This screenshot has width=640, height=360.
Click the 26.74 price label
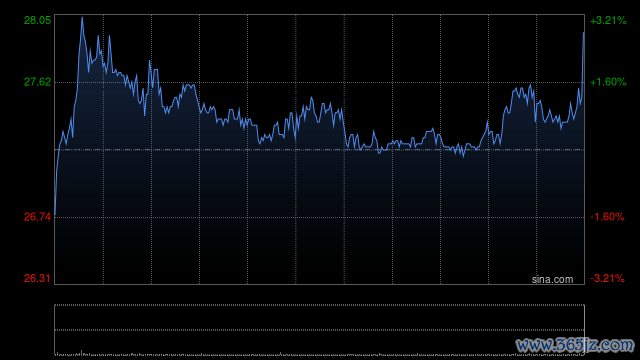tap(38, 217)
